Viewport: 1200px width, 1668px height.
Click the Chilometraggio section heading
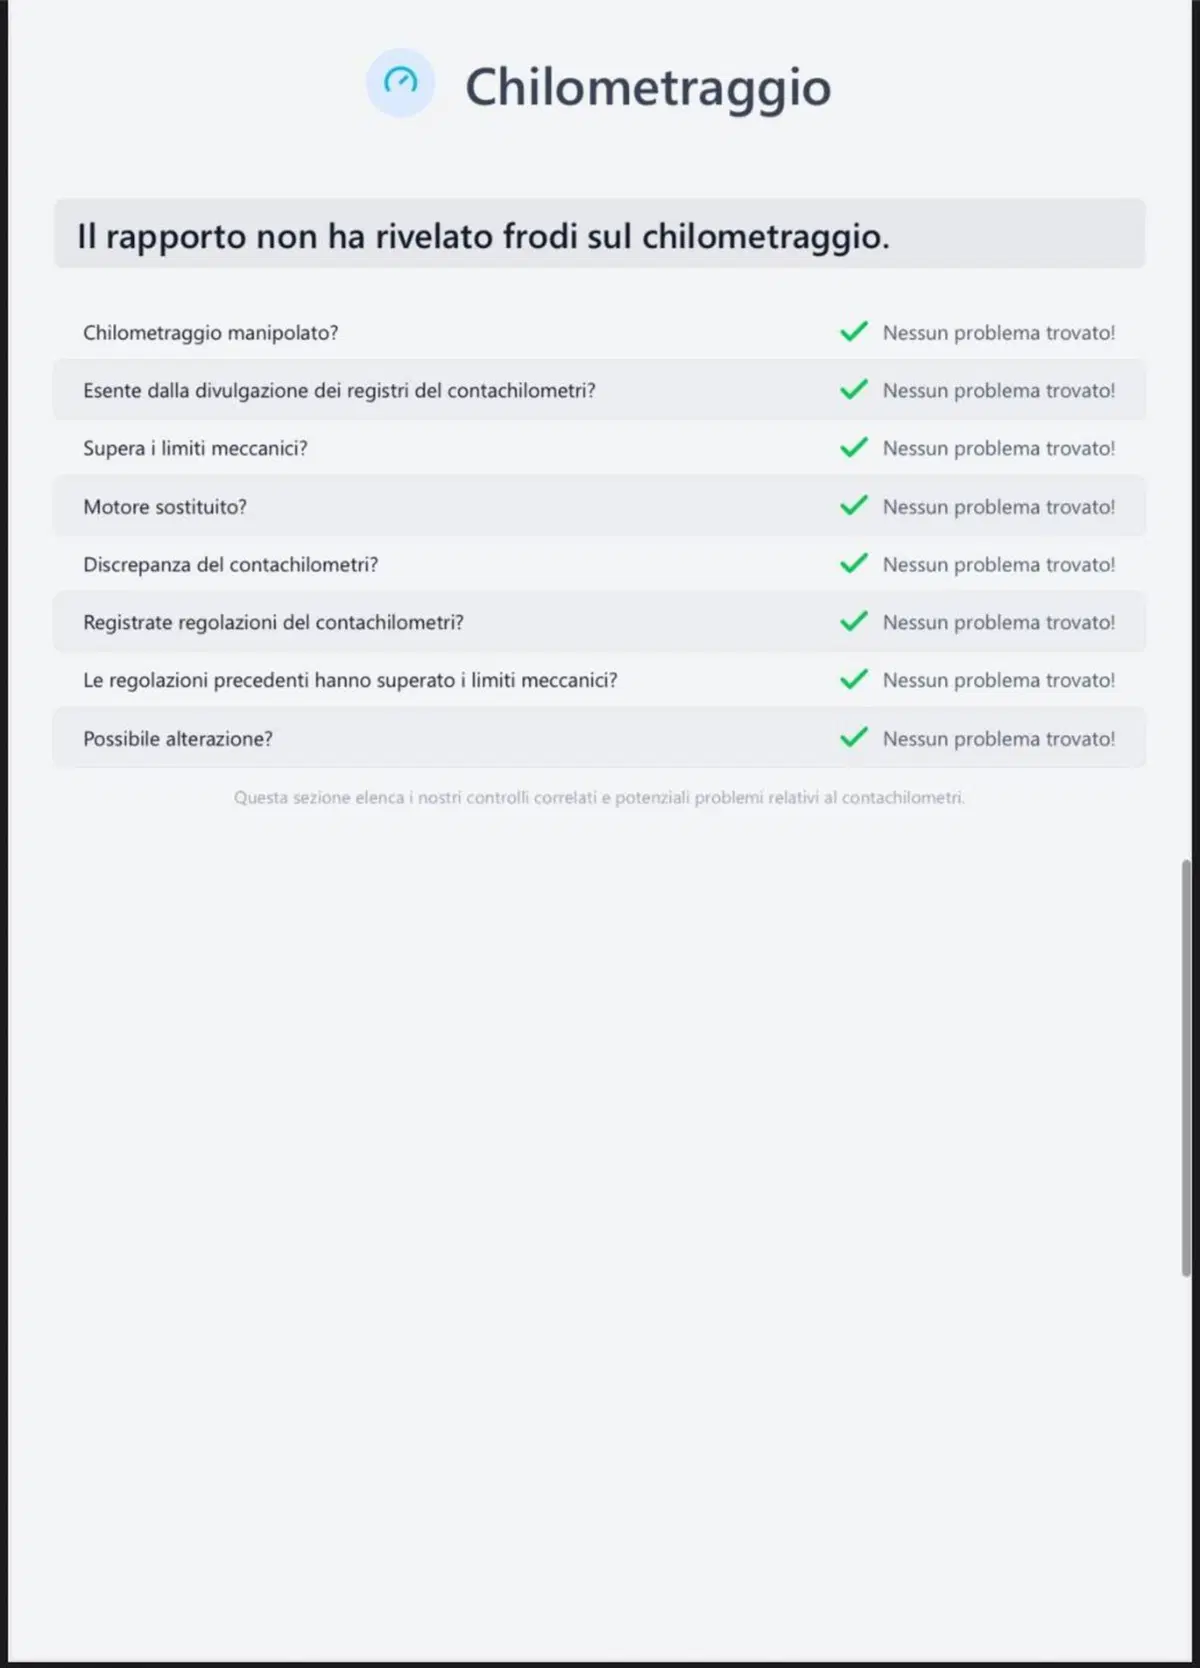click(x=648, y=87)
